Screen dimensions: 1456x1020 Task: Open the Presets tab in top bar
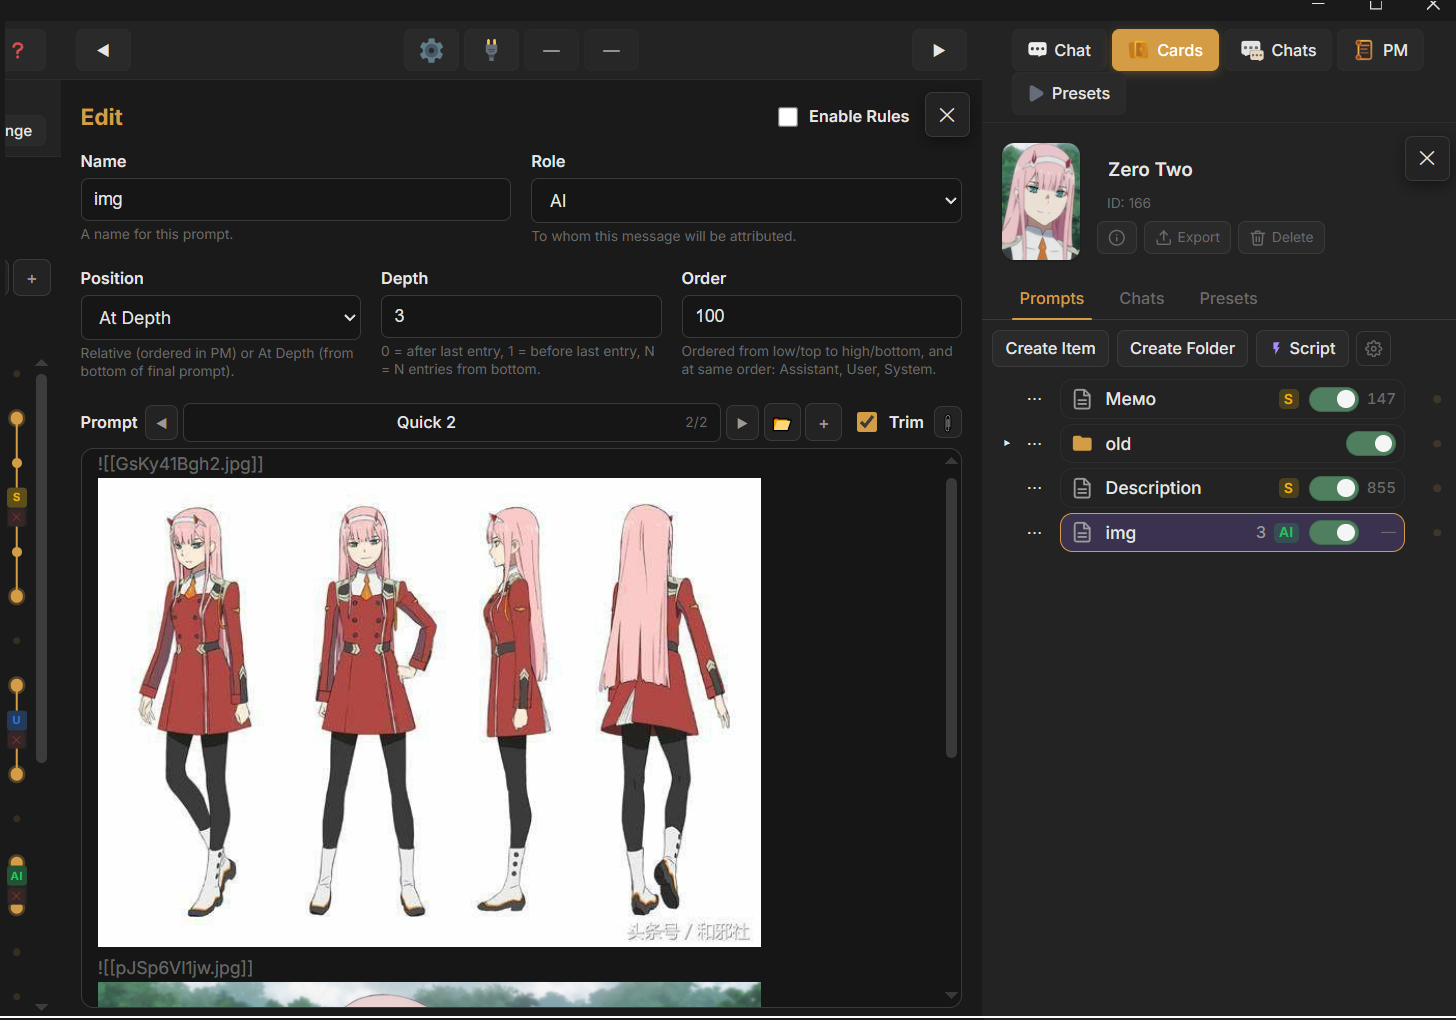click(1069, 93)
